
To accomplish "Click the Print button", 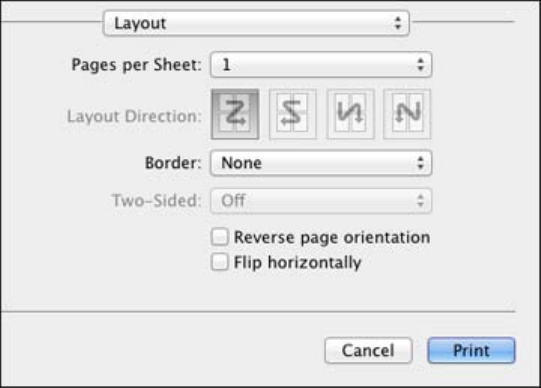I will click(471, 350).
